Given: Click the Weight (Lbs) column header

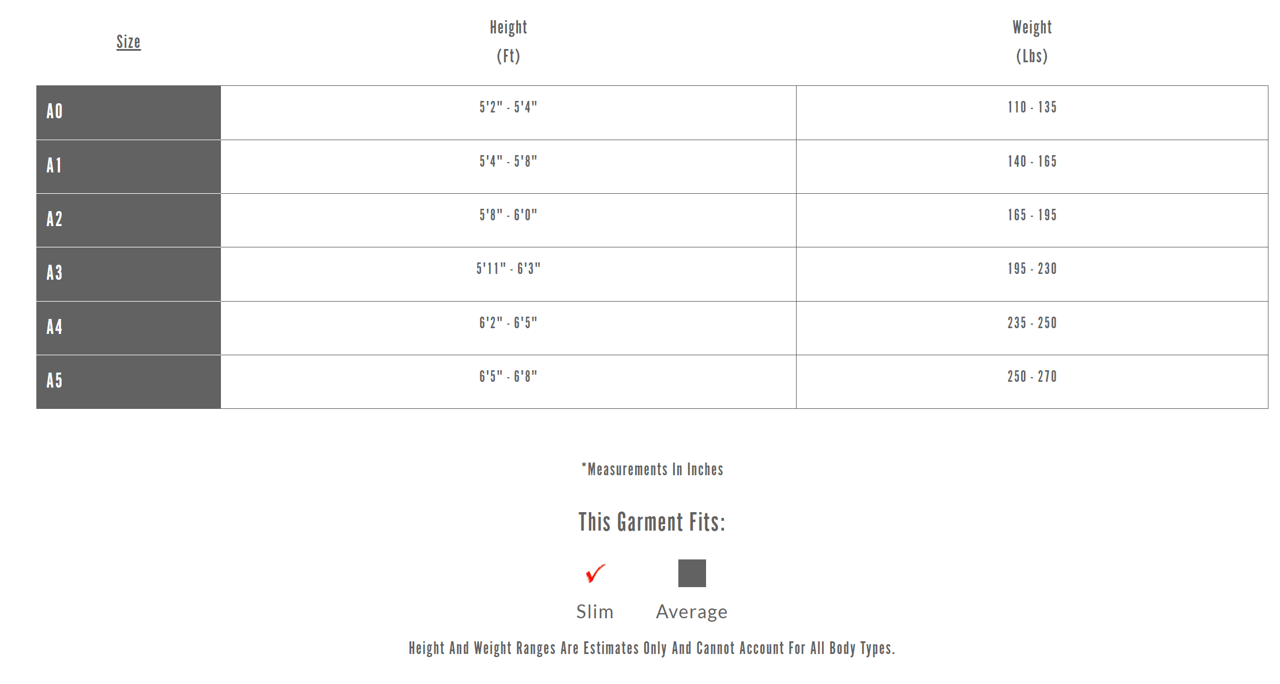Looking at the screenshot, I should point(1032,42).
